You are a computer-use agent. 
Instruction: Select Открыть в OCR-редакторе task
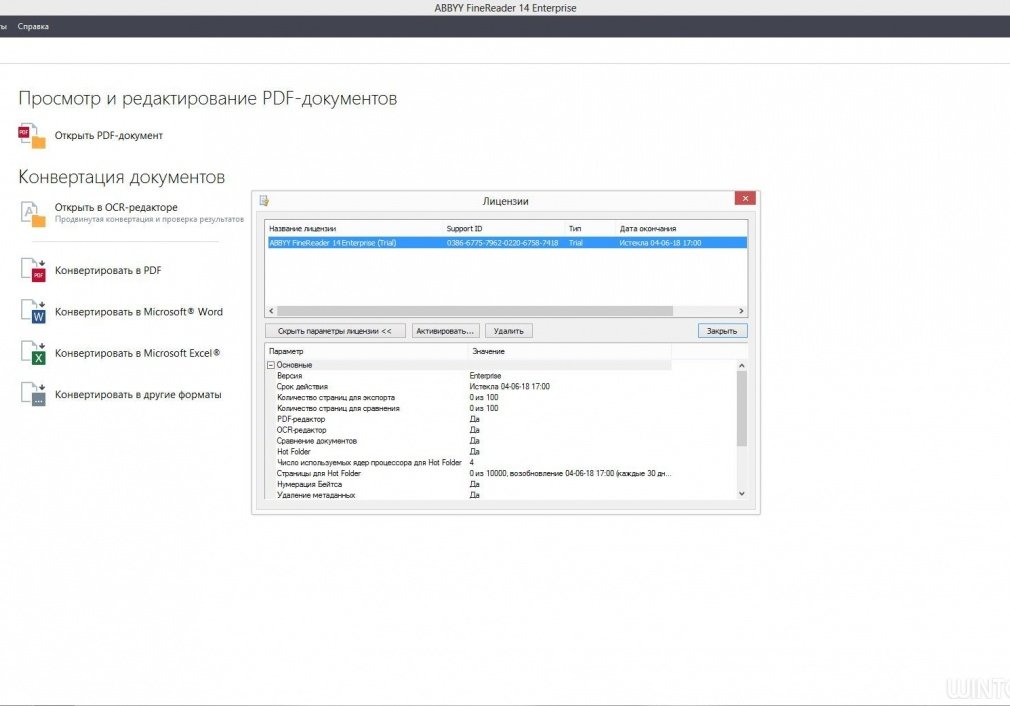(116, 207)
